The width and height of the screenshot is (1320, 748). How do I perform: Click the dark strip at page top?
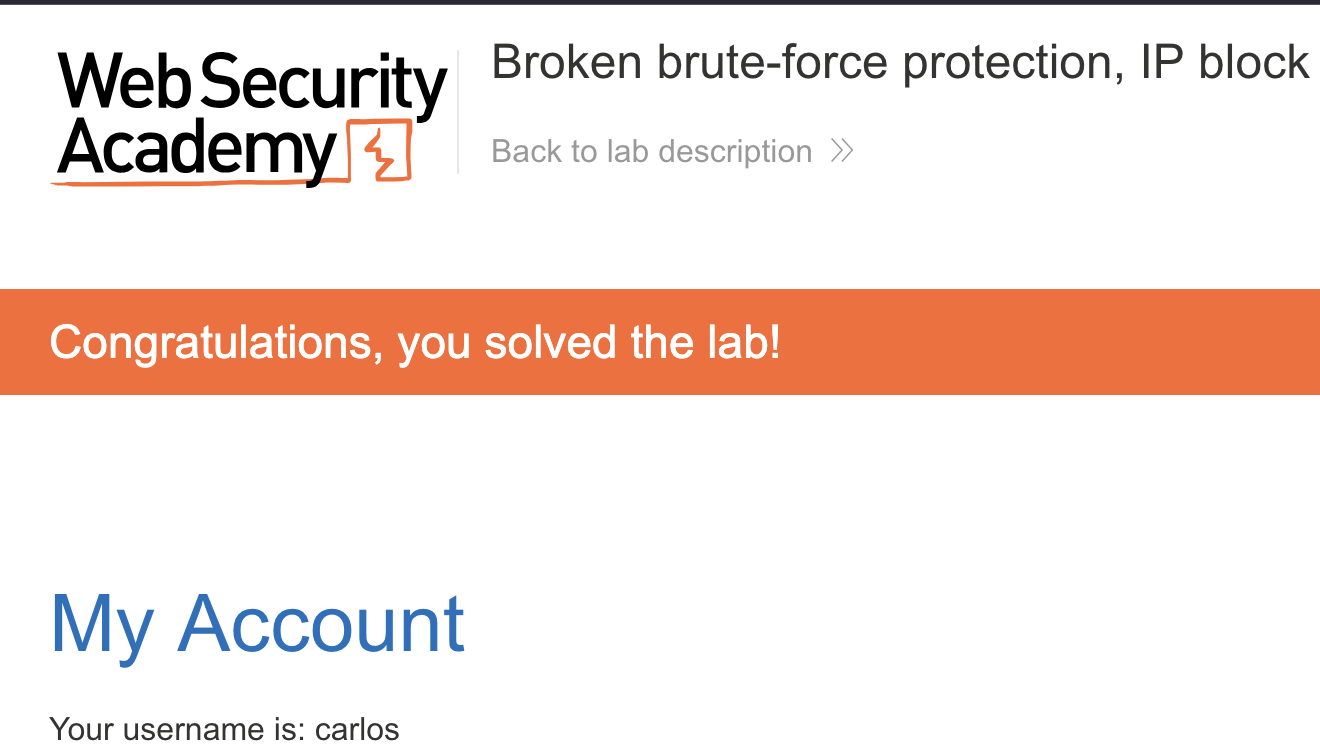point(660,2)
